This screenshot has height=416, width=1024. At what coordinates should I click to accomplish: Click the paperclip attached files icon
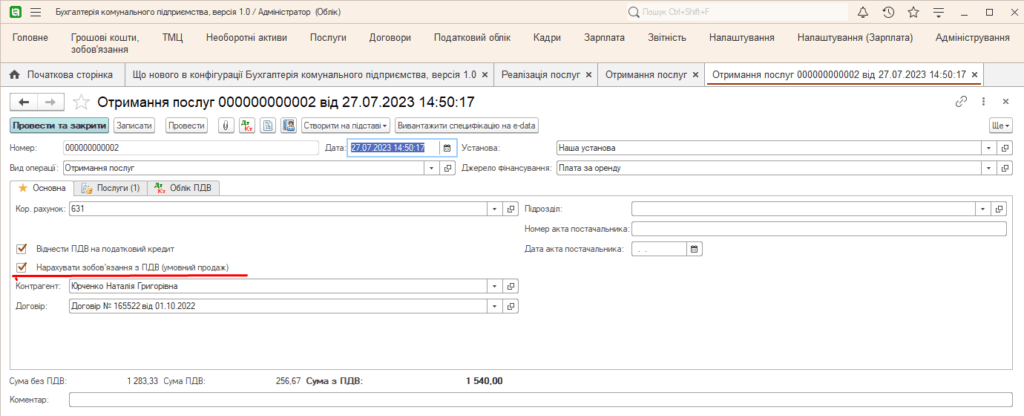(226, 126)
